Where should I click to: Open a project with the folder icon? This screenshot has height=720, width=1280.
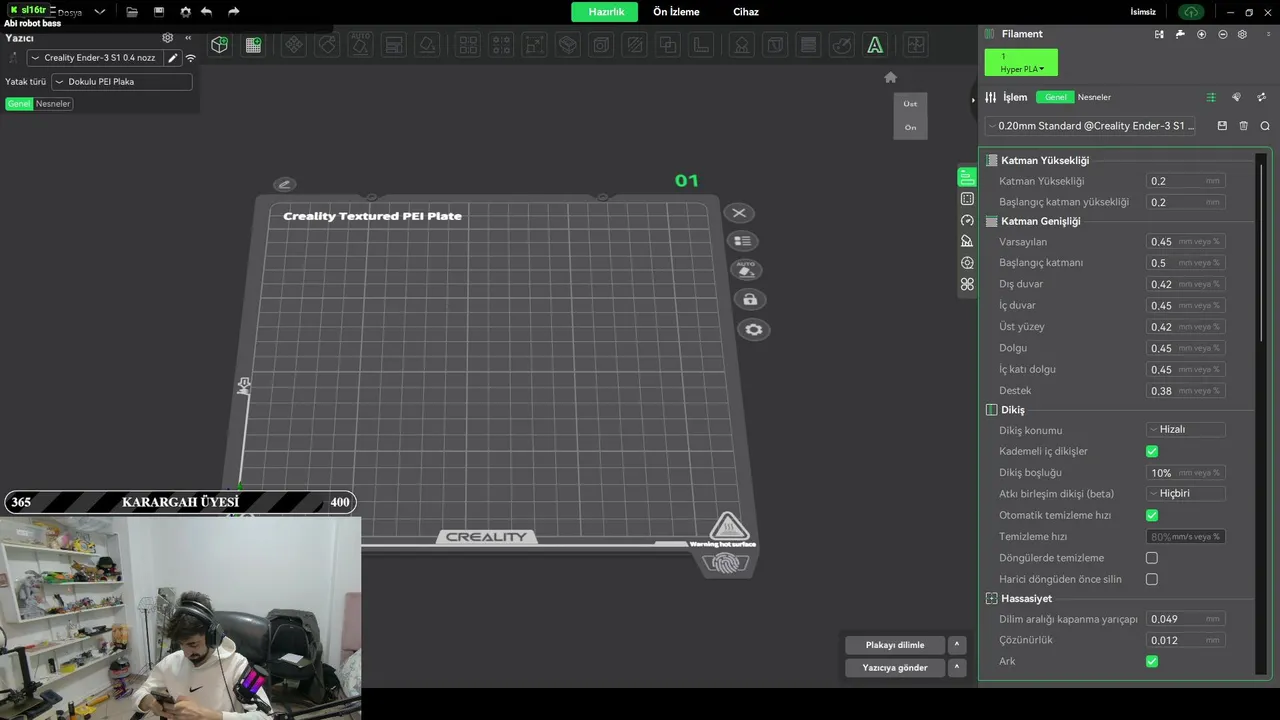pos(132,12)
